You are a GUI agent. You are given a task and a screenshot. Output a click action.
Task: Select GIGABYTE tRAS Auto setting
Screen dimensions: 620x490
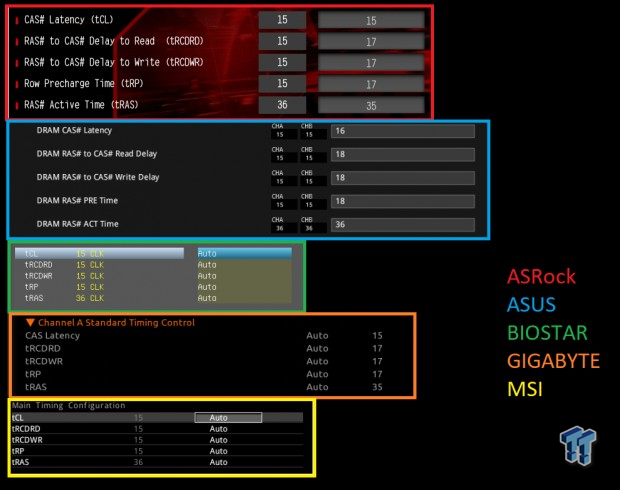click(317, 387)
